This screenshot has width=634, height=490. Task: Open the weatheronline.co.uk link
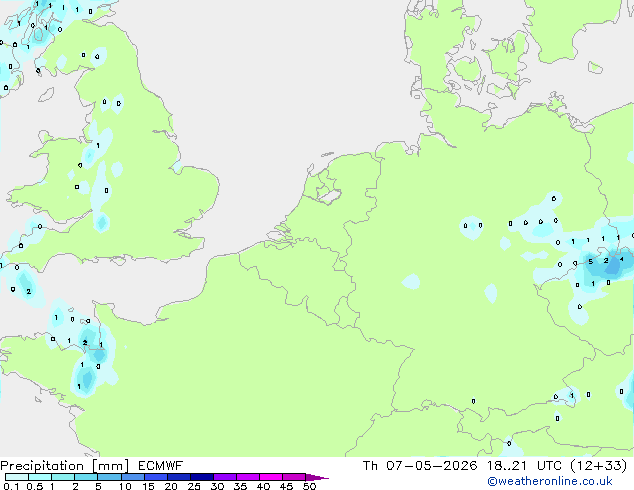(x=550, y=481)
